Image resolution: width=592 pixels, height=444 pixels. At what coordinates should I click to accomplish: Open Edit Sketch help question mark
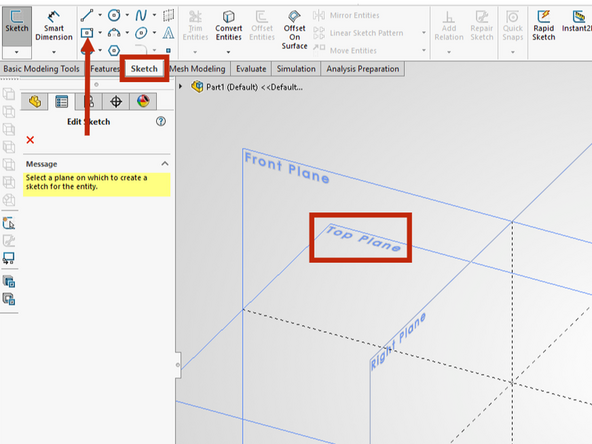161,121
